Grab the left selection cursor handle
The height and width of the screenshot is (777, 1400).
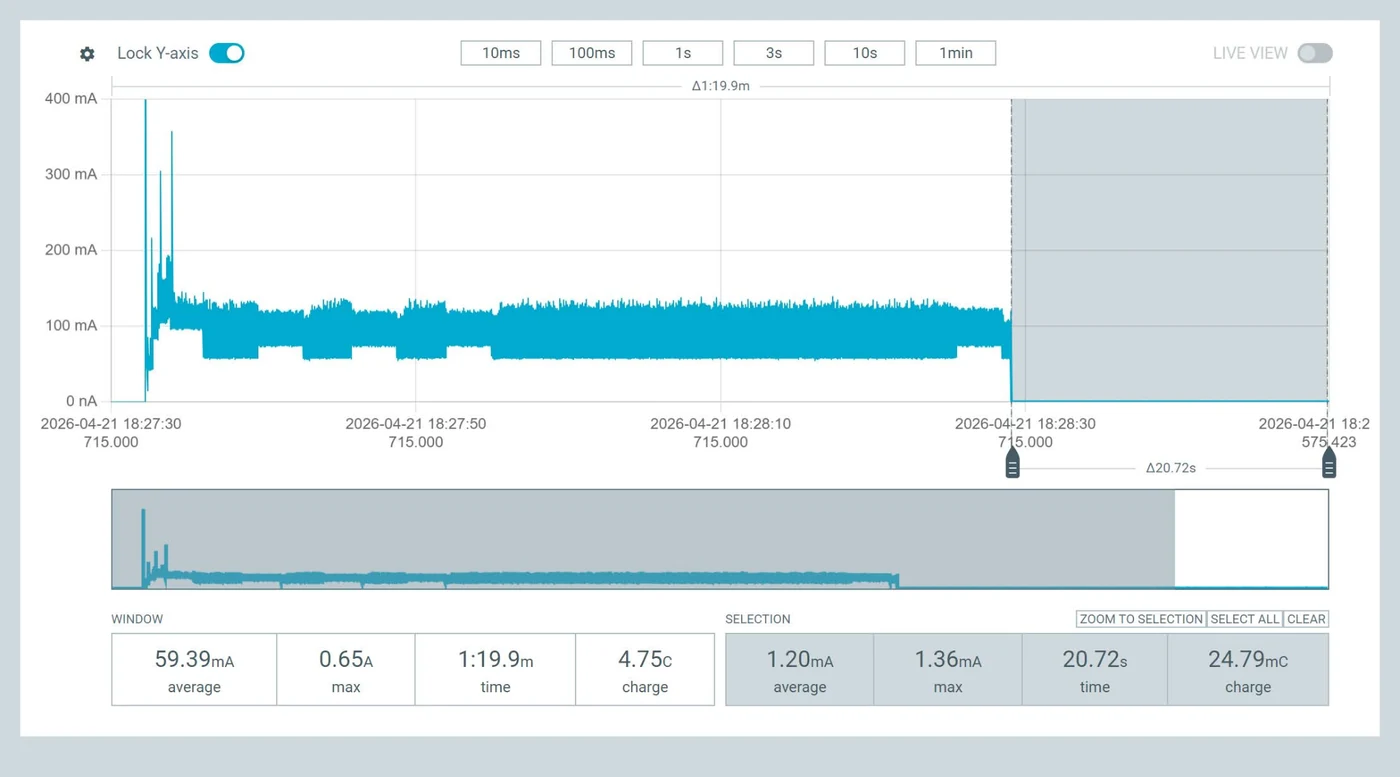1012,463
